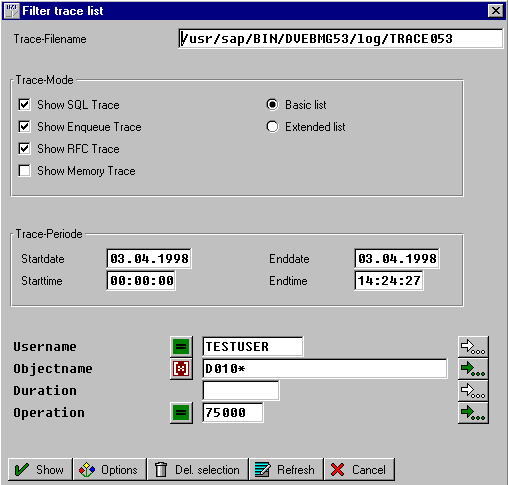Click the green equals icon beside Operation
This screenshot has width=508, height=485.
(x=181, y=413)
